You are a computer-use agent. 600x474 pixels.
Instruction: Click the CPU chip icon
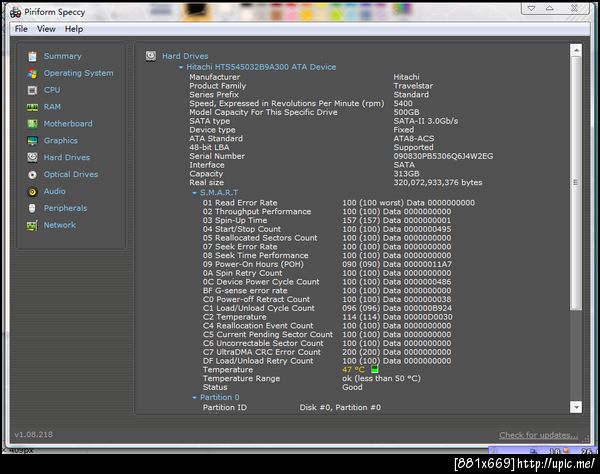32,90
